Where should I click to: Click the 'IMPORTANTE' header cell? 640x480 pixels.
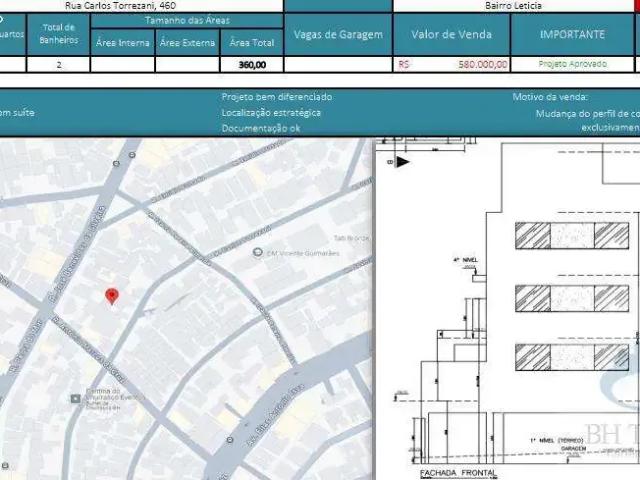572,34
